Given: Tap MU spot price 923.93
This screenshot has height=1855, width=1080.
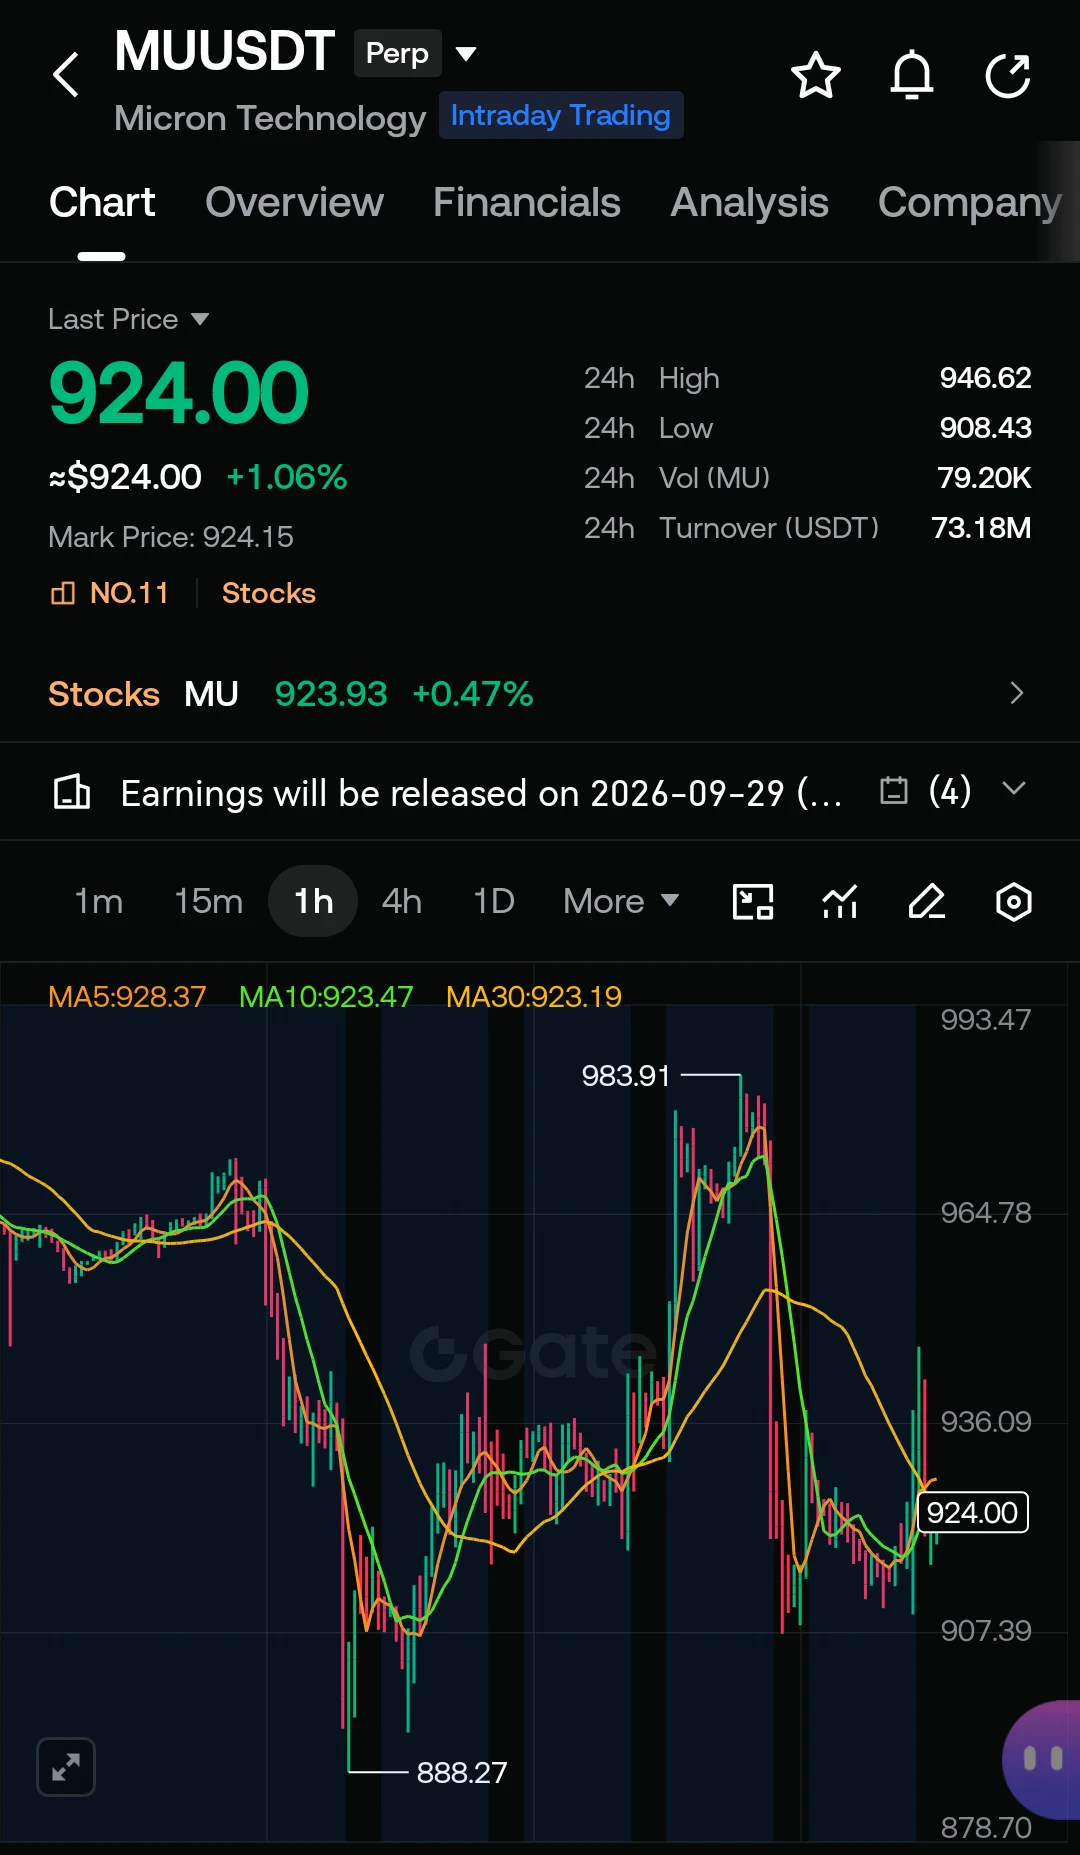Looking at the screenshot, I should pos(331,693).
